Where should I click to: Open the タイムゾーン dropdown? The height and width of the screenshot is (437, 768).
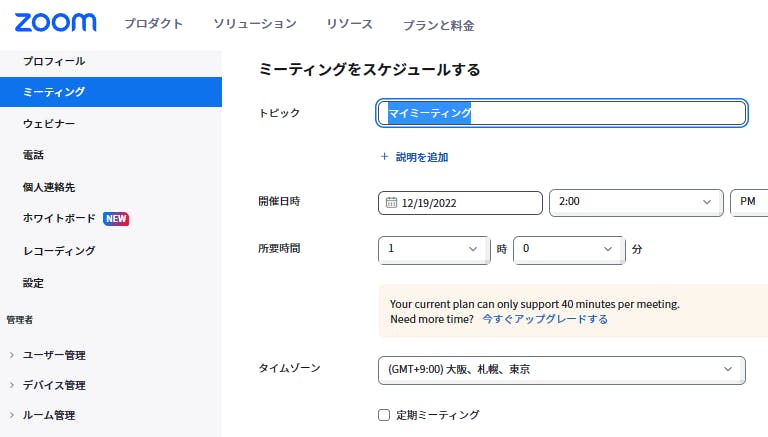pos(561,370)
